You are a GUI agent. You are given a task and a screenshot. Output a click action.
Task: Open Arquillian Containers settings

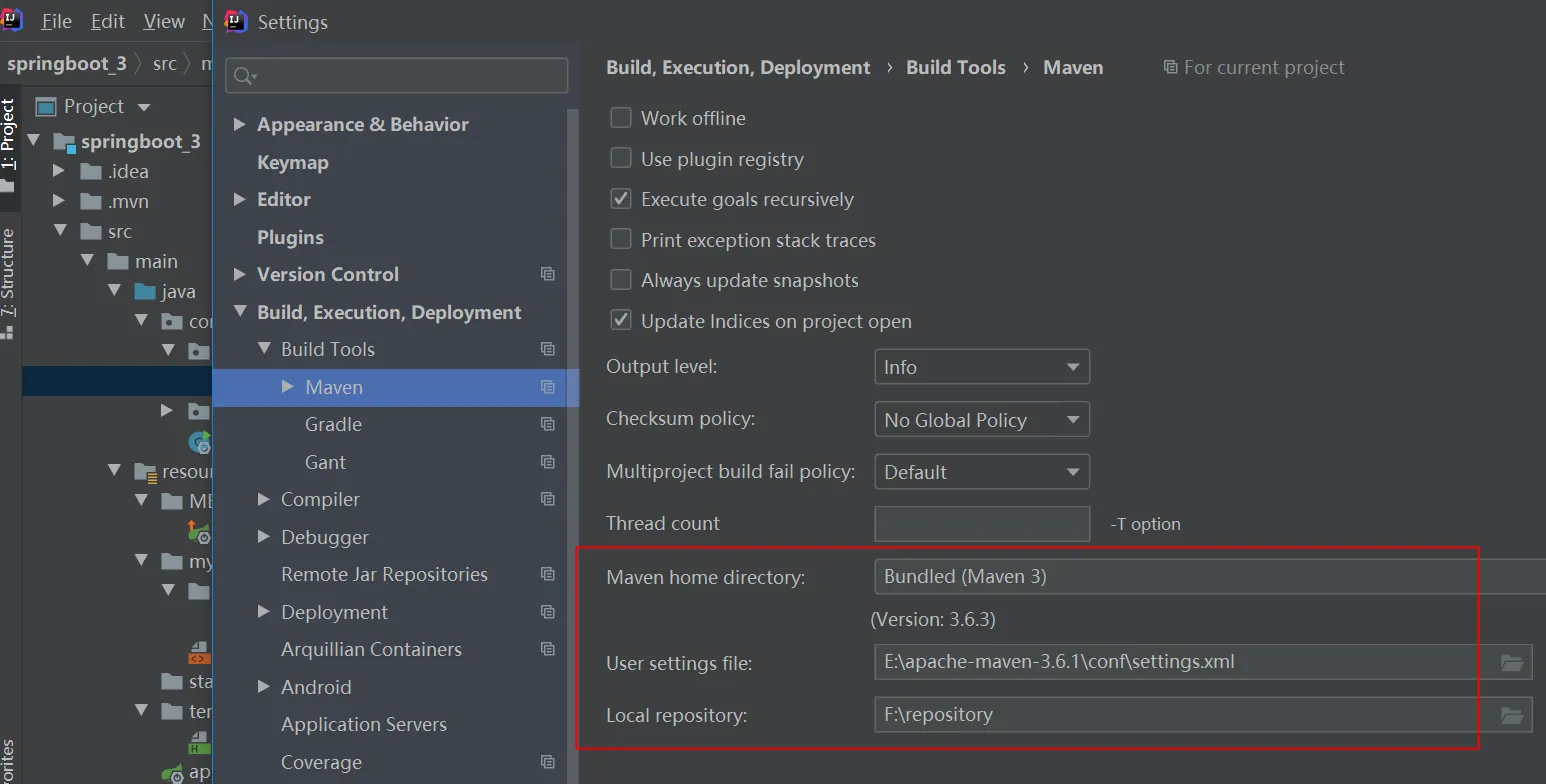click(371, 649)
